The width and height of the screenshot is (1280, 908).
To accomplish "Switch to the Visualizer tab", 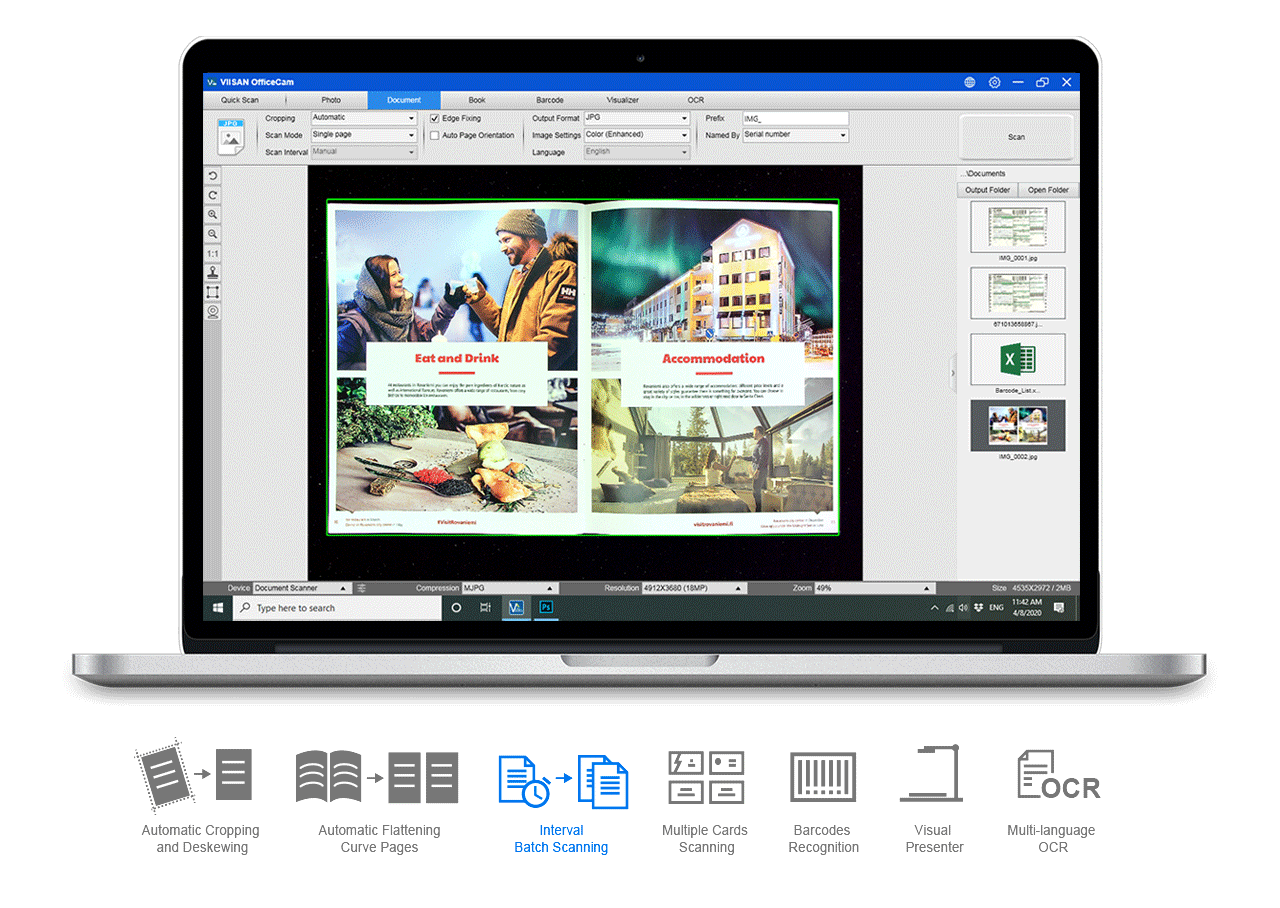I will point(622,100).
